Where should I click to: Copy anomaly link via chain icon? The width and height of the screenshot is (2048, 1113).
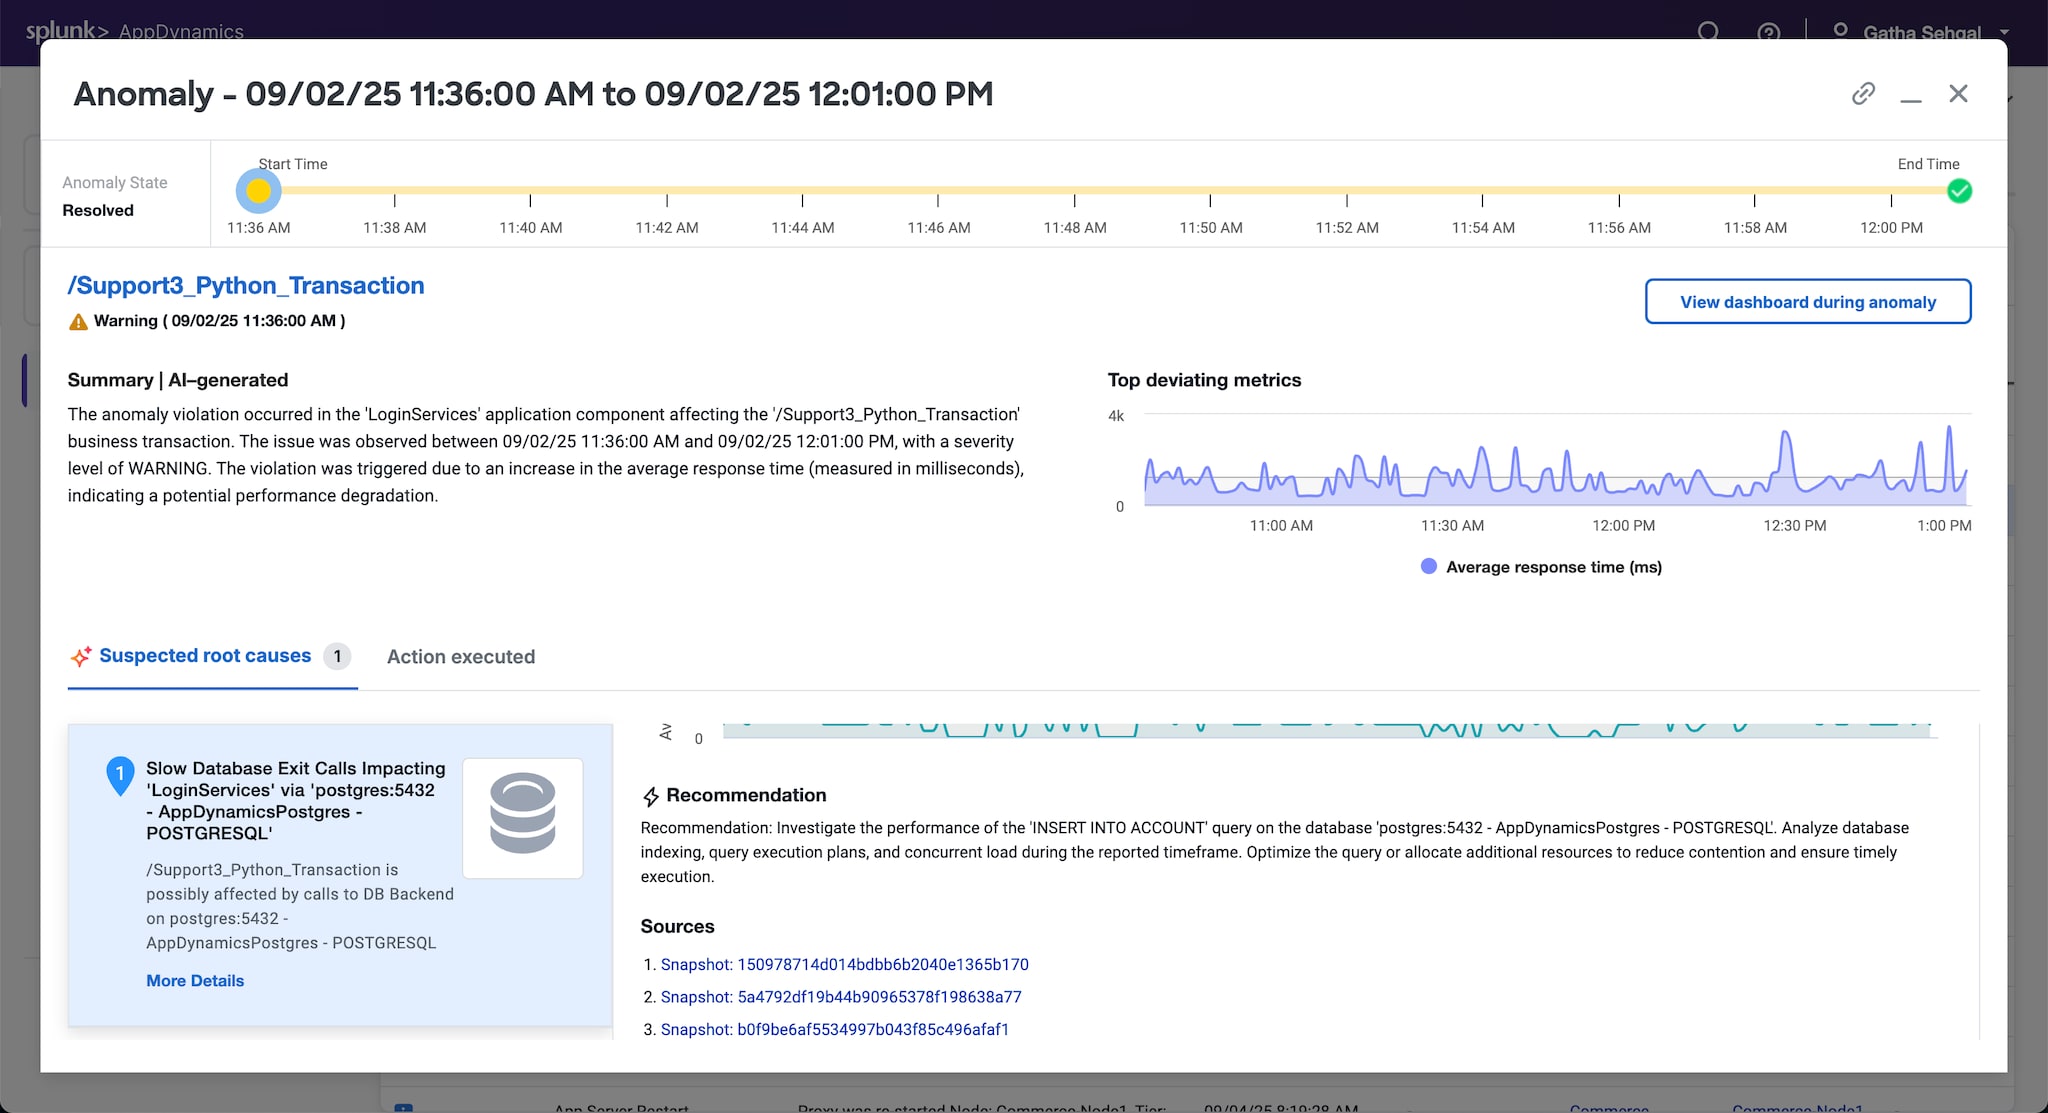pos(1862,94)
